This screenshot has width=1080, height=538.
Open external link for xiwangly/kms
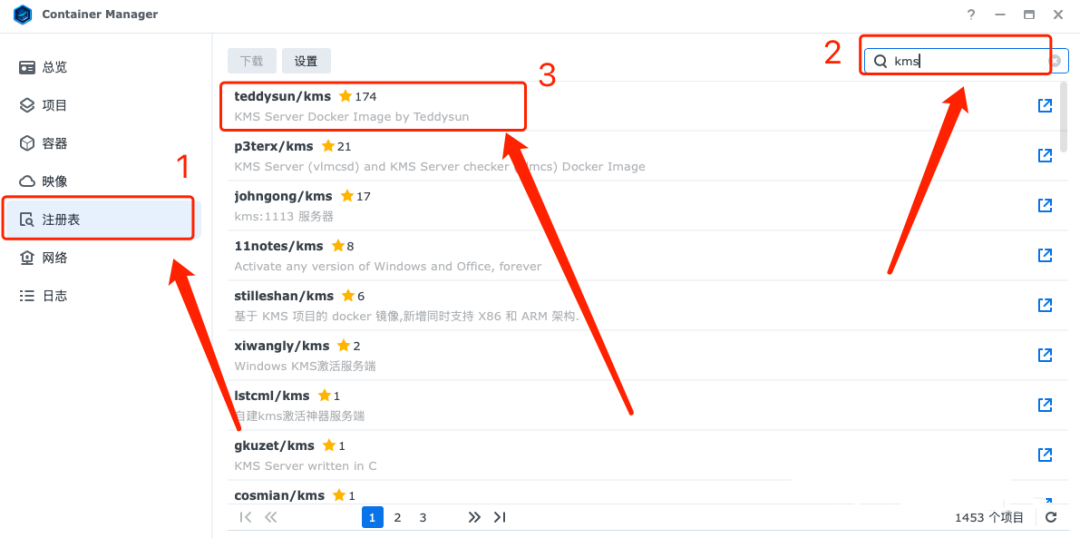pyautogui.click(x=1045, y=355)
